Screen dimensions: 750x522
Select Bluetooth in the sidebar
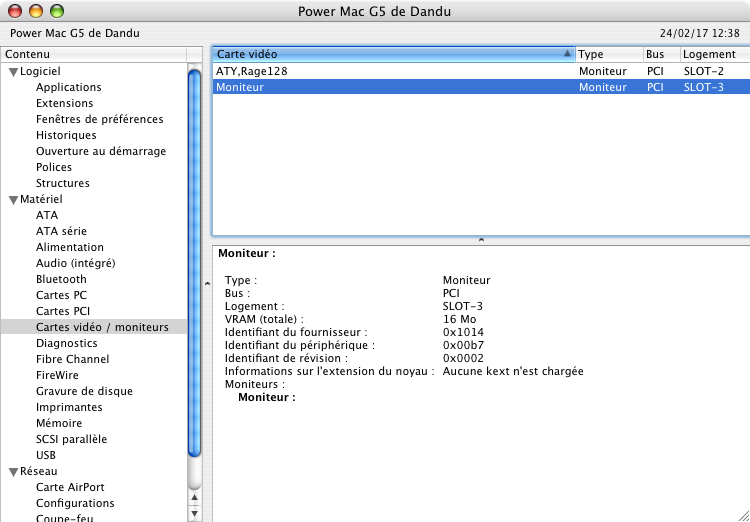tap(61, 279)
